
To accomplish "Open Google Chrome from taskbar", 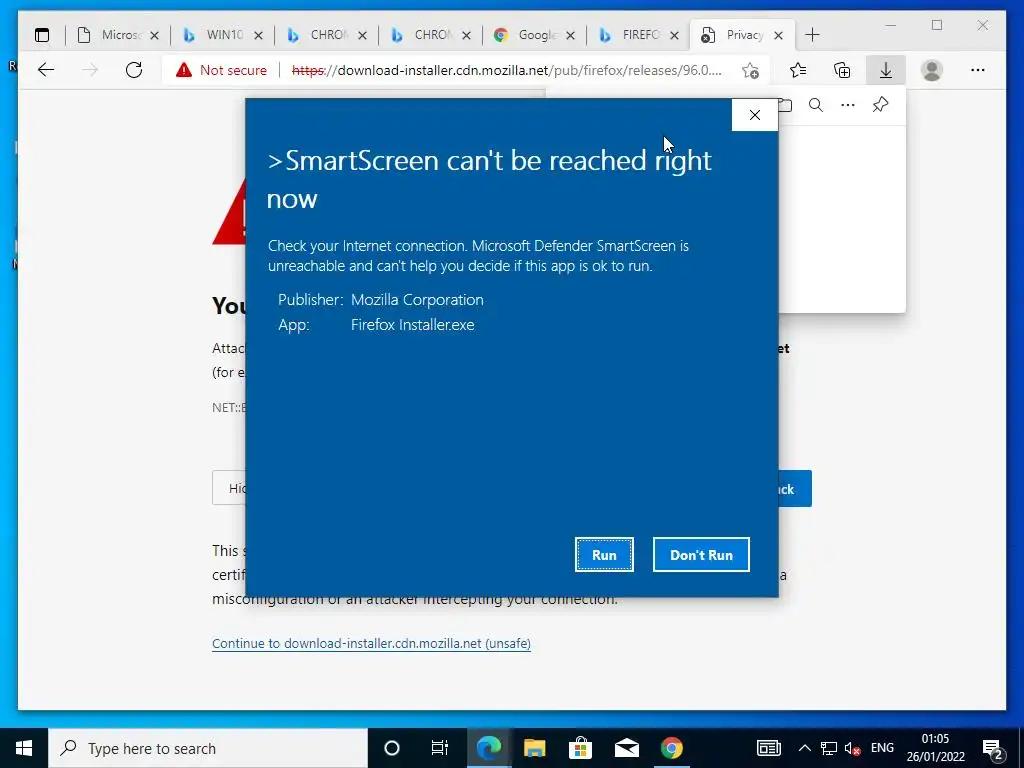I will [x=671, y=748].
